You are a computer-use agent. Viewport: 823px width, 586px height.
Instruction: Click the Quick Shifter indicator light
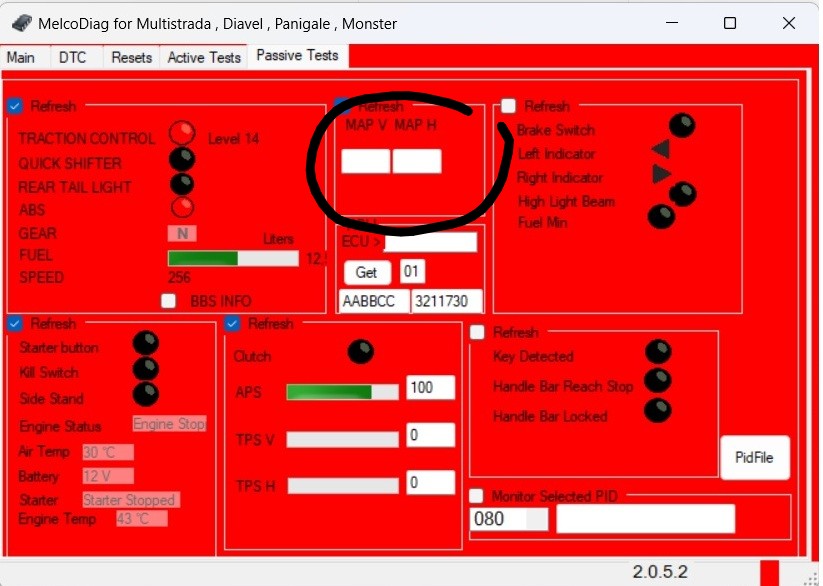pyautogui.click(x=182, y=159)
